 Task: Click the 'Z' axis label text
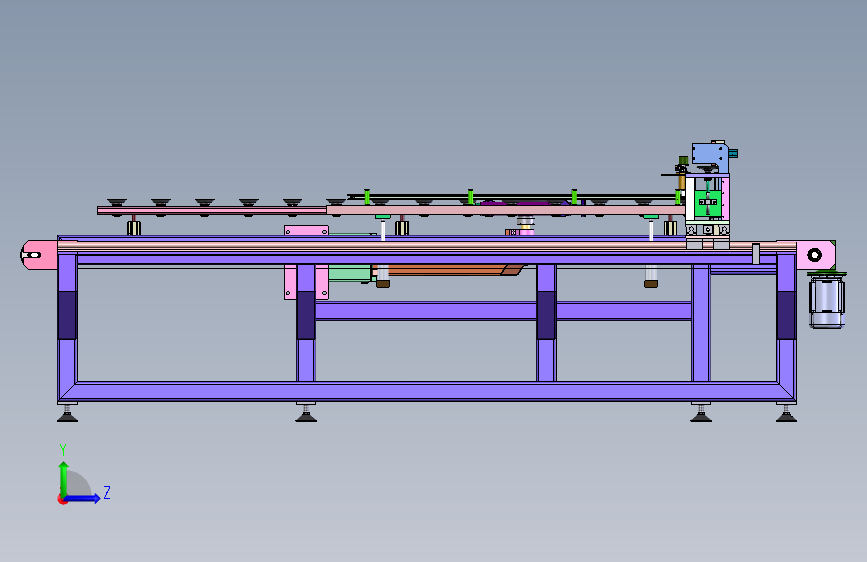[107, 492]
